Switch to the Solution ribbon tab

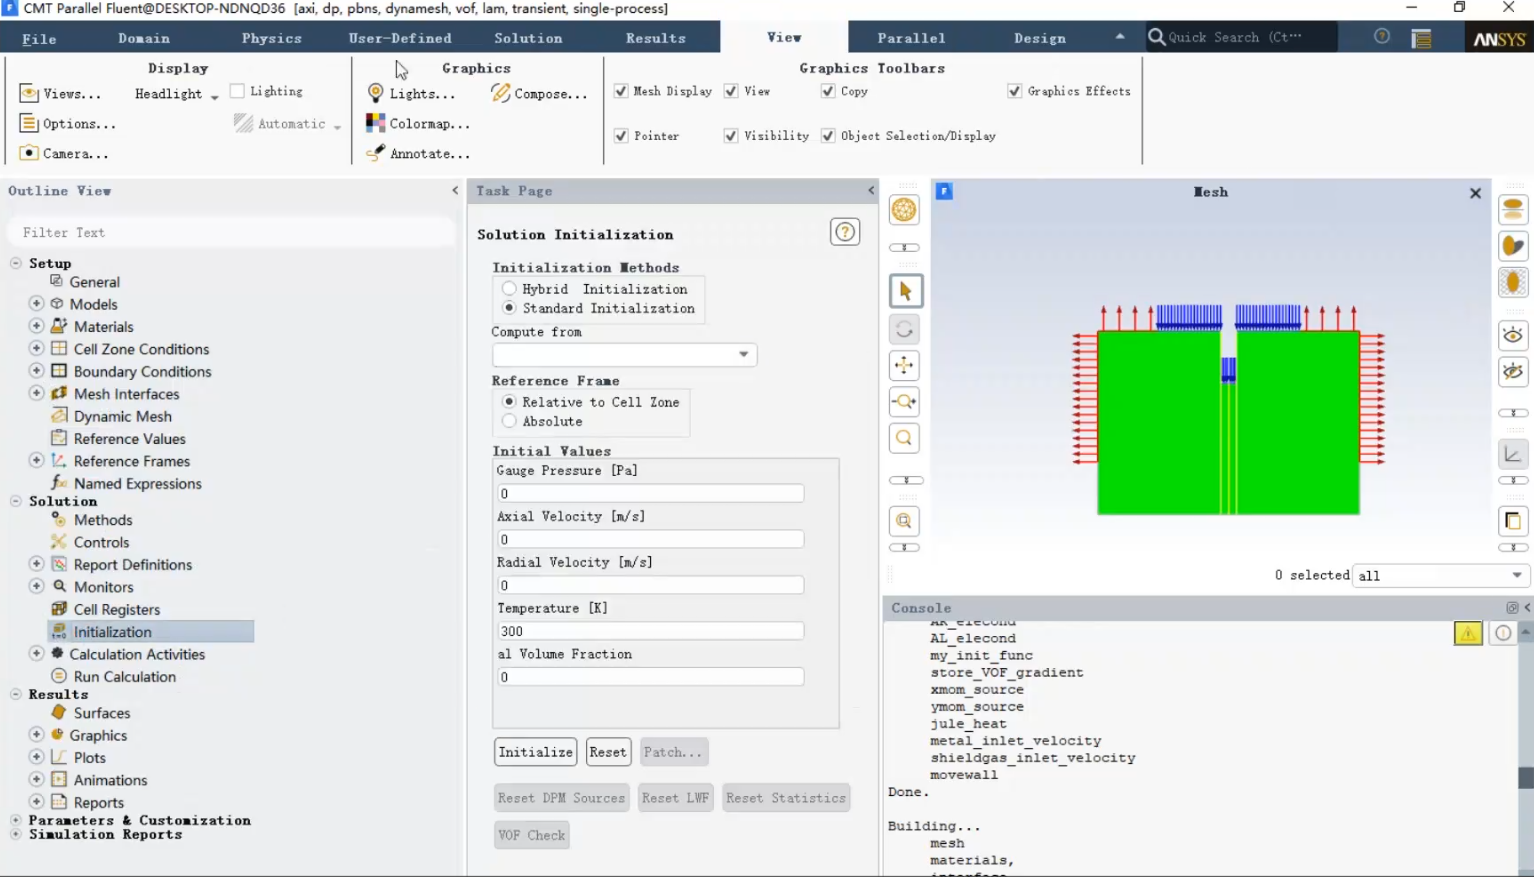pyautogui.click(x=528, y=38)
